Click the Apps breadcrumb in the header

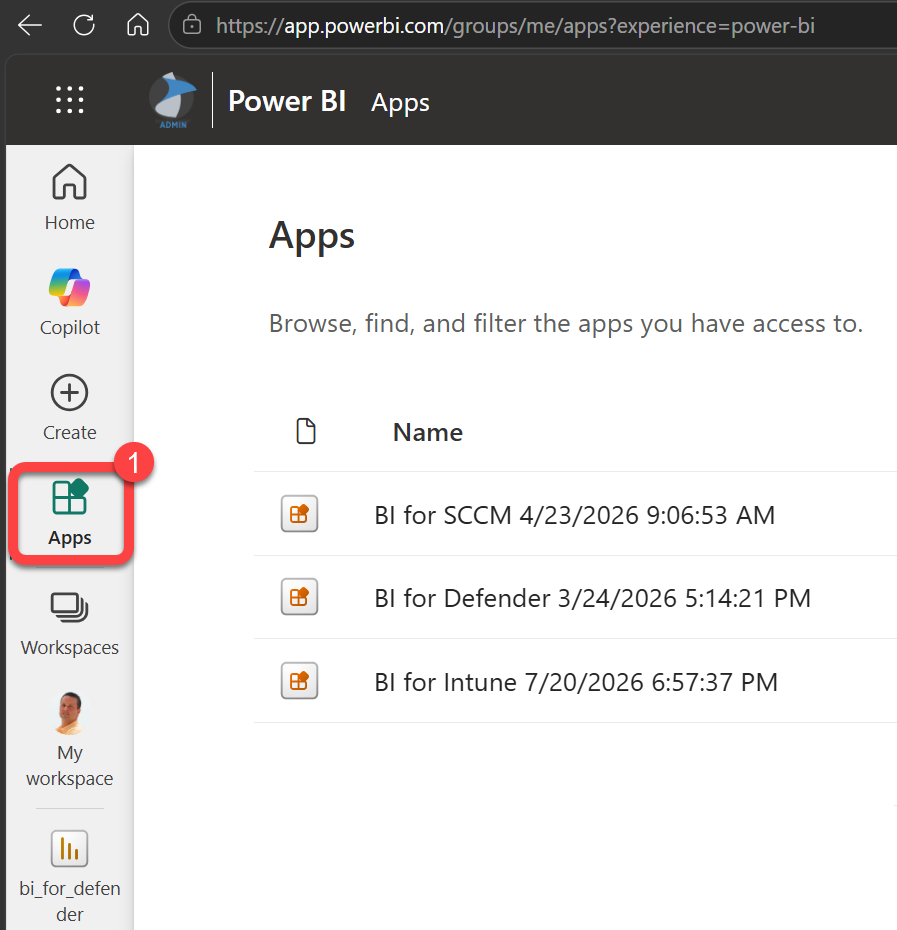400,103
